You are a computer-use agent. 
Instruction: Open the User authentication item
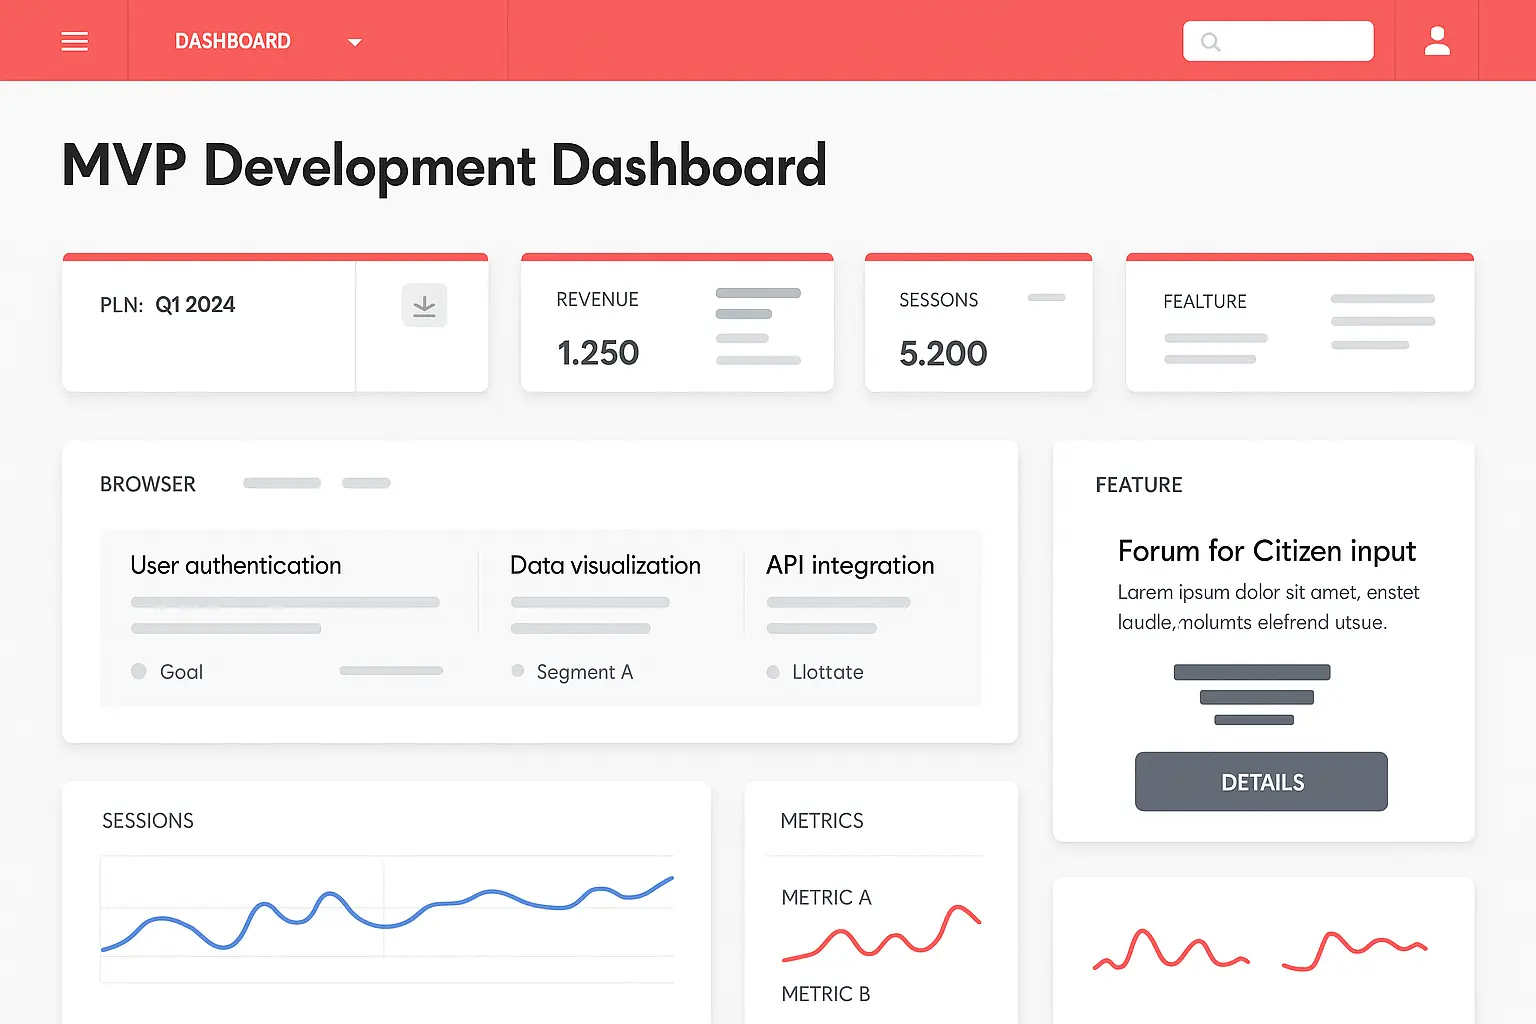(x=236, y=565)
